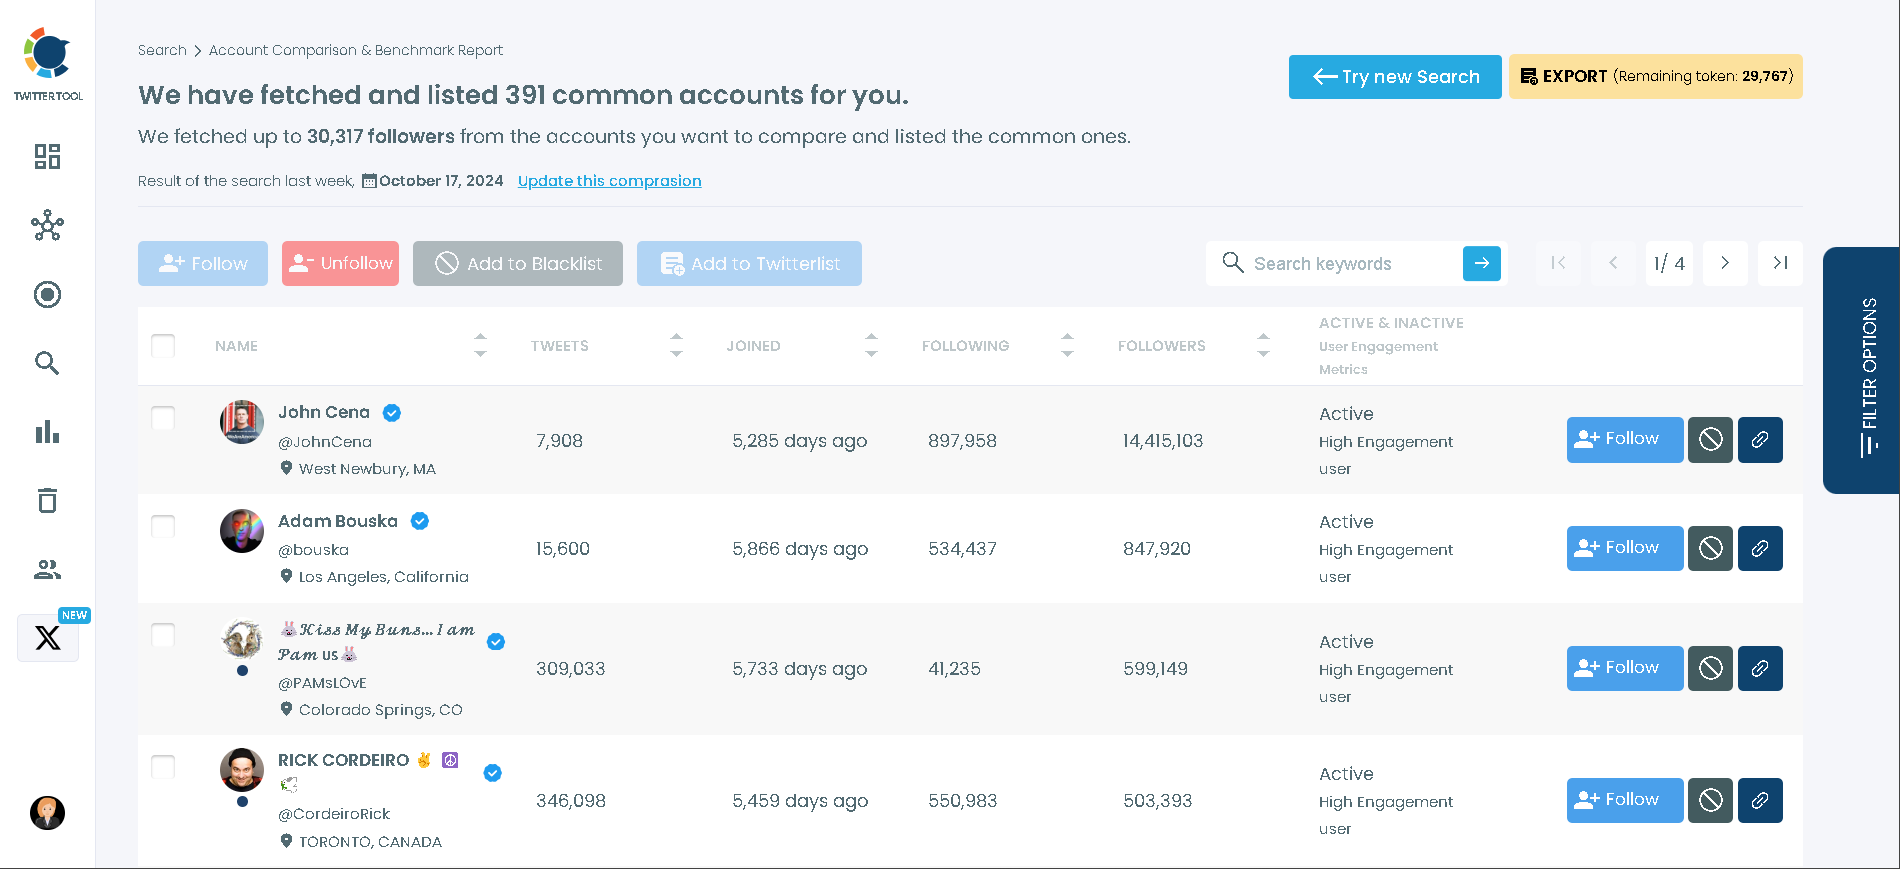The height and width of the screenshot is (869, 1900).
Task: Sort table by the NAME column arrows
Action: 480,345
